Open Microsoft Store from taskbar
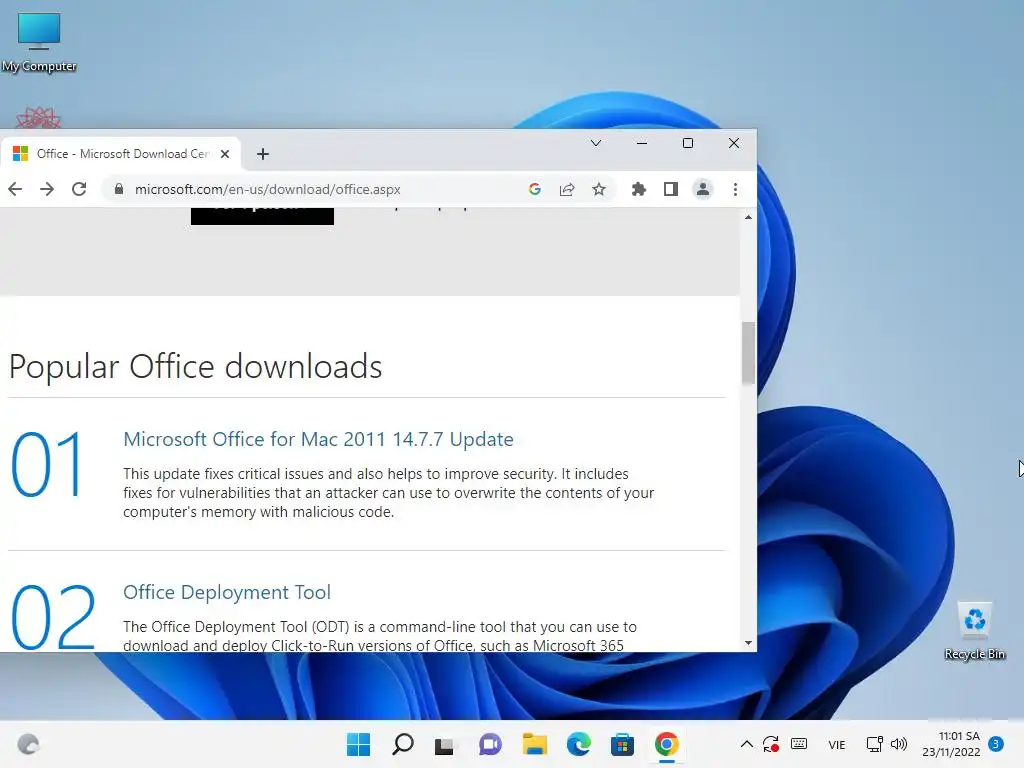The image size is (1024, 768). pos(622,744)
